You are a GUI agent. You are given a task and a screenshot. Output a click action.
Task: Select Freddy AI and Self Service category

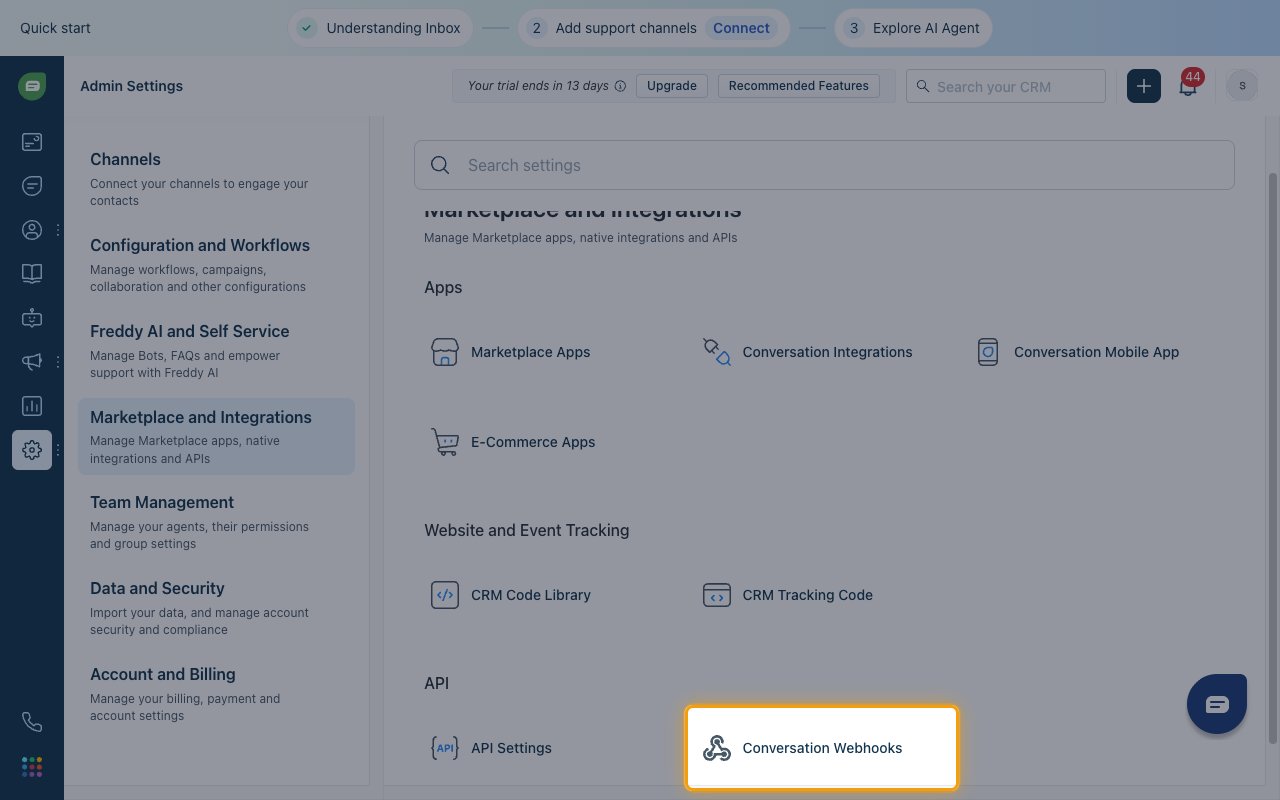point(216,350)
